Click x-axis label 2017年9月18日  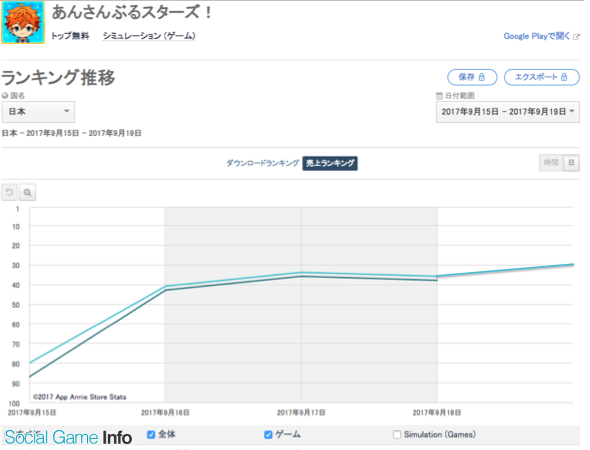[436, 413]
